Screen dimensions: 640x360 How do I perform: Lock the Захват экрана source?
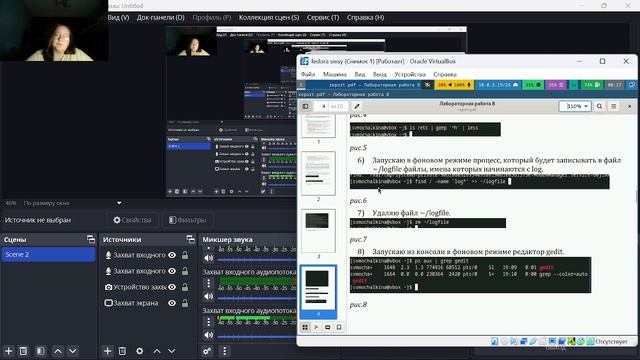185,303
